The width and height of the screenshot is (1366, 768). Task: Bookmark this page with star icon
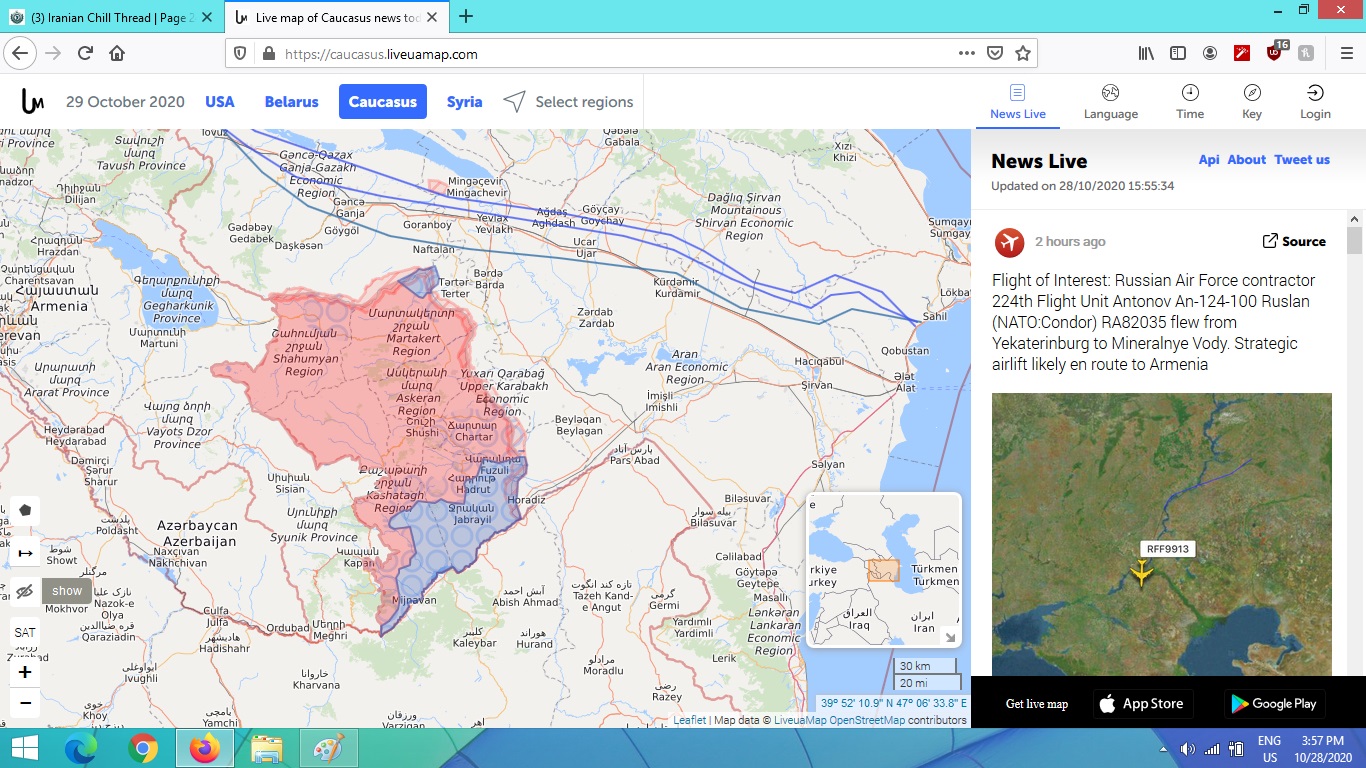tap(1023, 53)
